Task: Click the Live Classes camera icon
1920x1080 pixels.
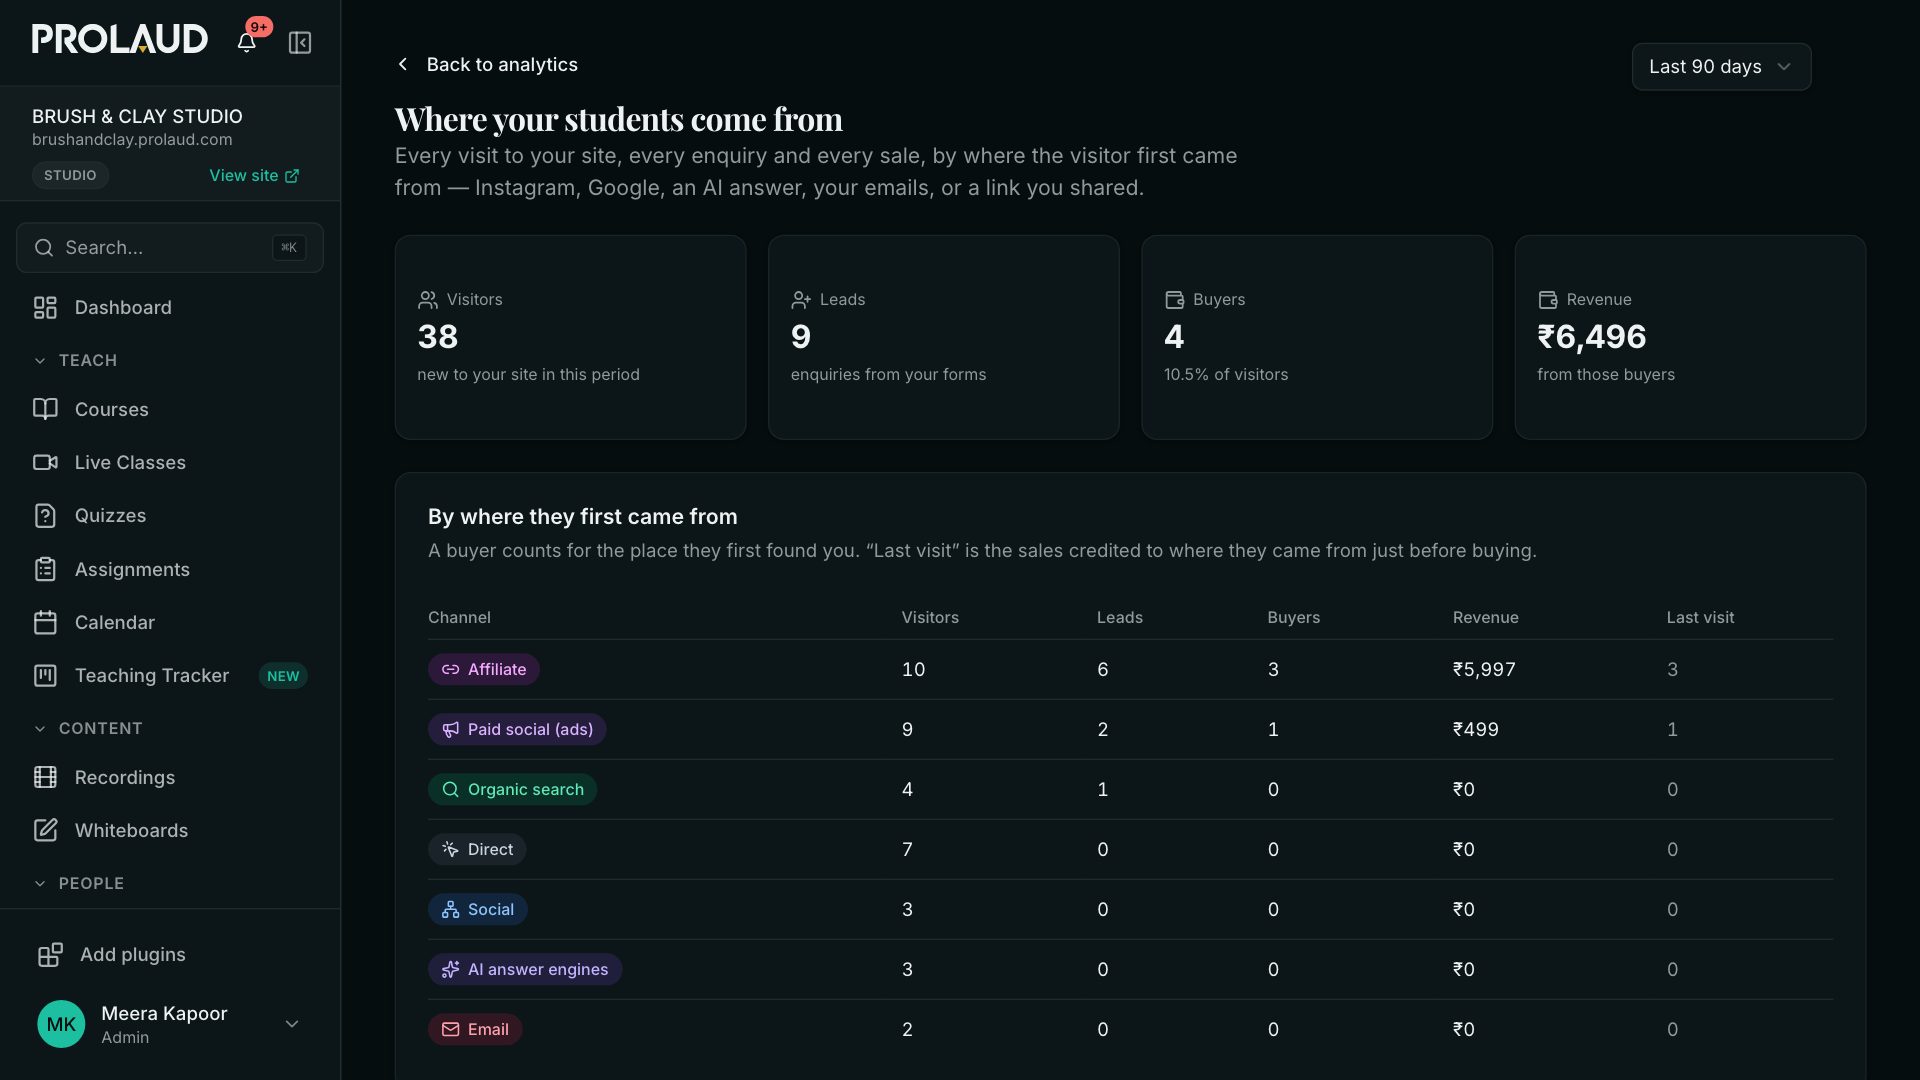Action: [x=45, y=462]
